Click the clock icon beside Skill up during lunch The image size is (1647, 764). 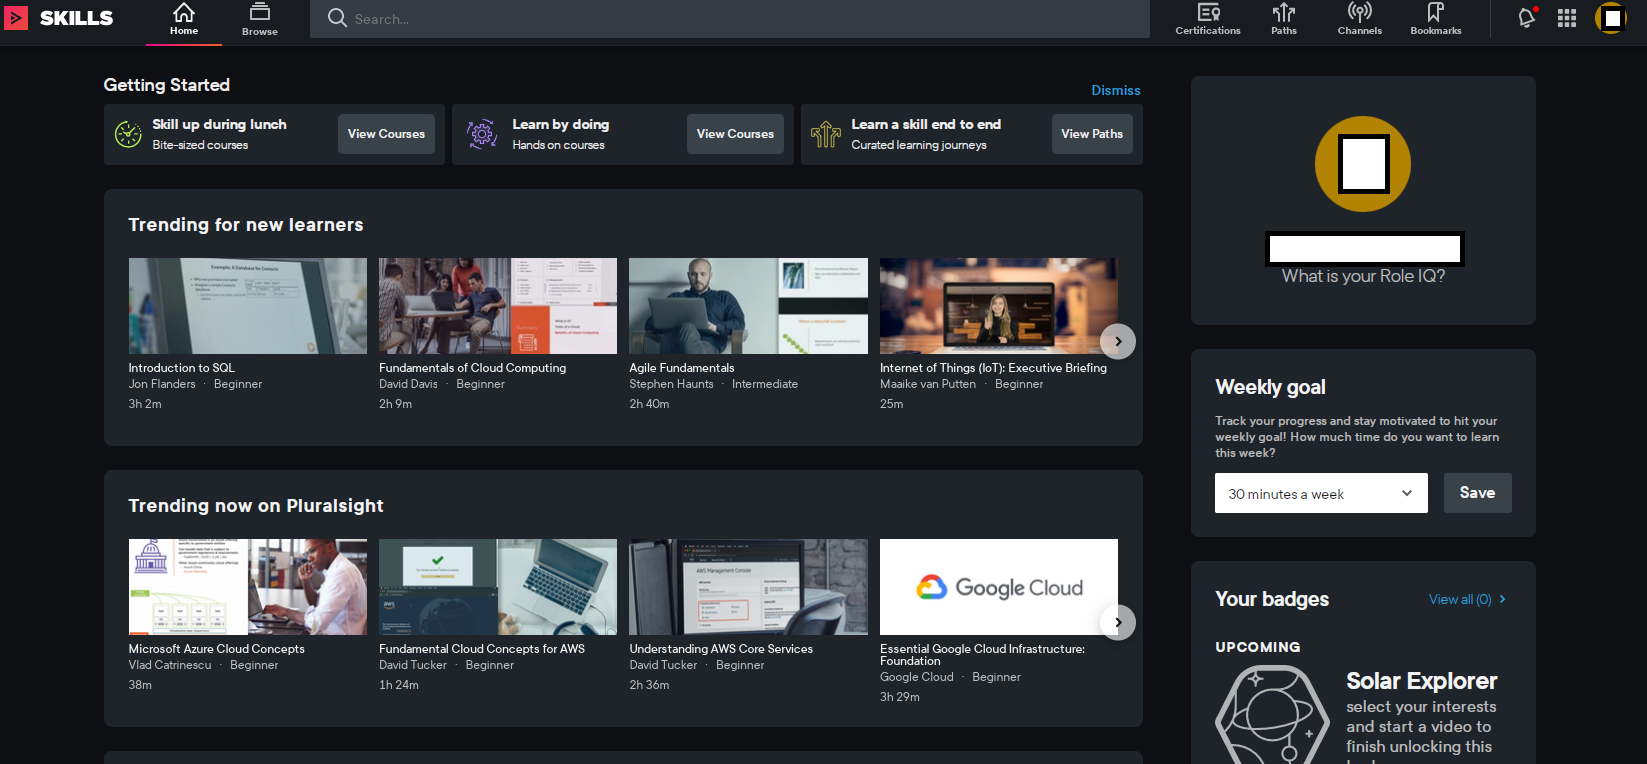point(128,134)
